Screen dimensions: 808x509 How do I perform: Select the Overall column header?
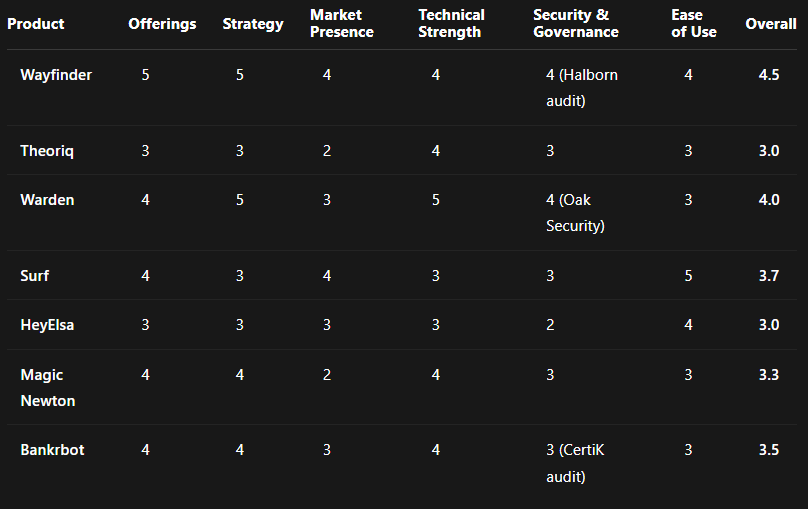click(x=771, y=24)
